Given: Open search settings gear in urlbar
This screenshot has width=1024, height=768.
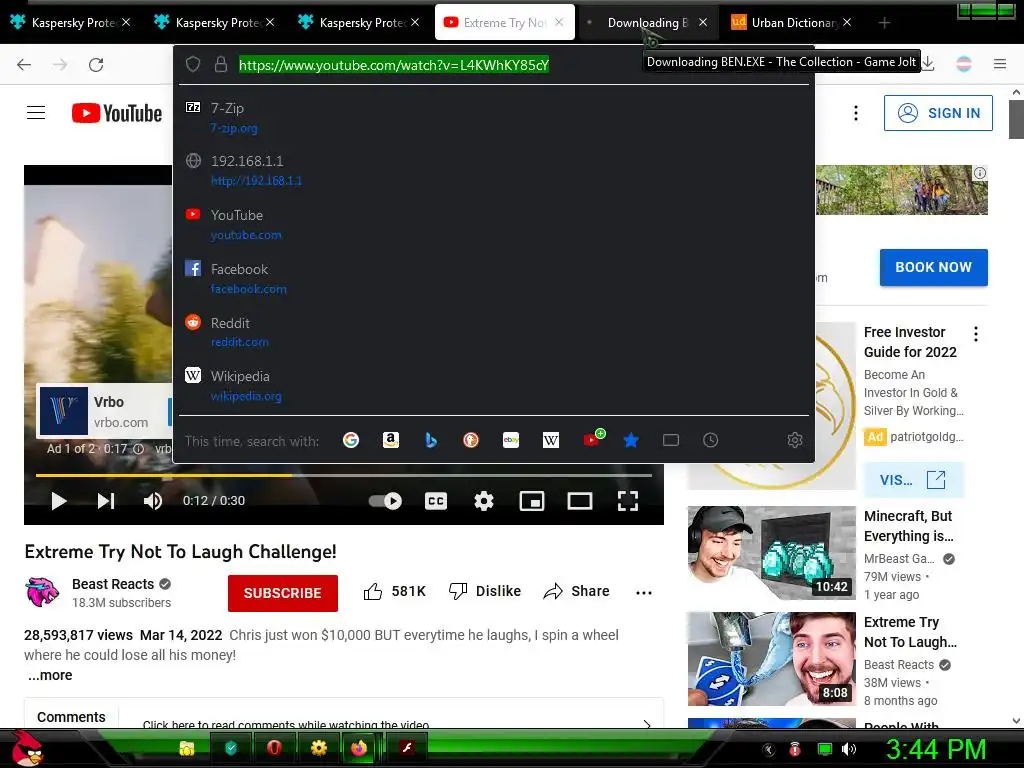Looking at the screenshot, I should [x=795, y=440].
